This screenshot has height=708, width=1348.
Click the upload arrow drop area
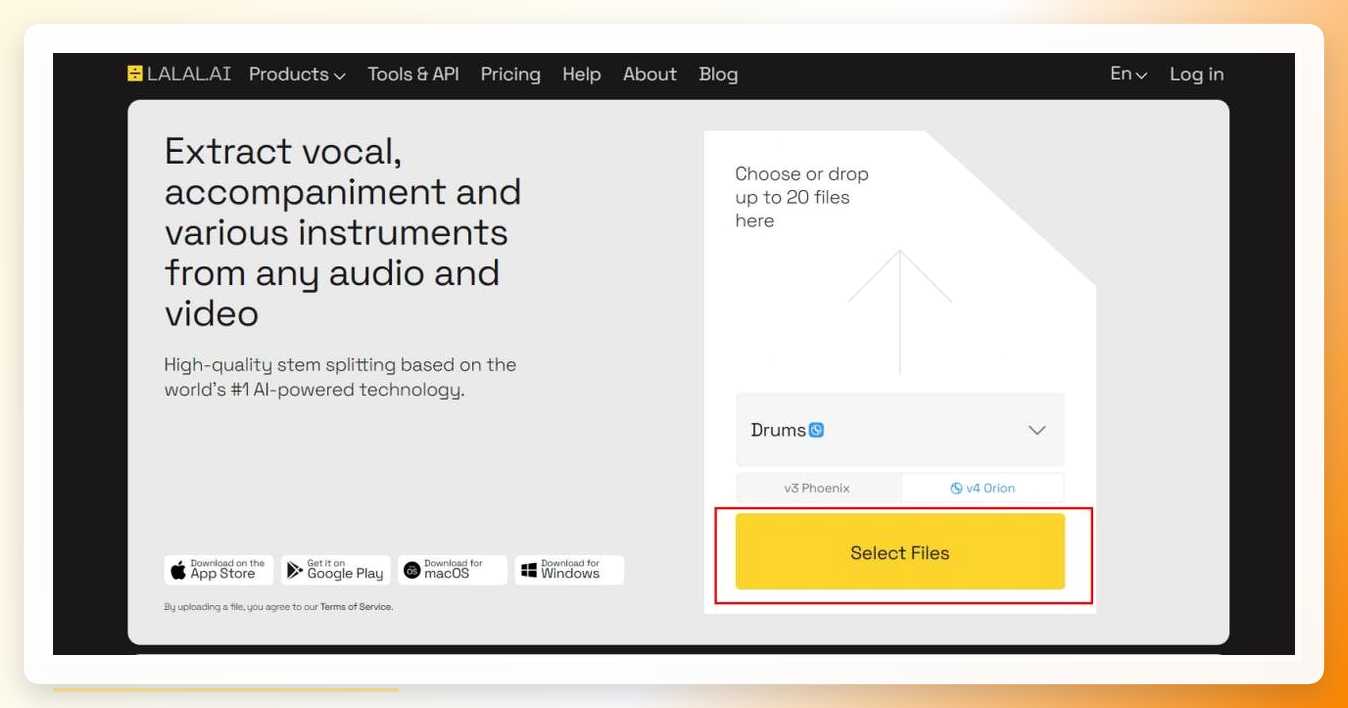(900, 311)
